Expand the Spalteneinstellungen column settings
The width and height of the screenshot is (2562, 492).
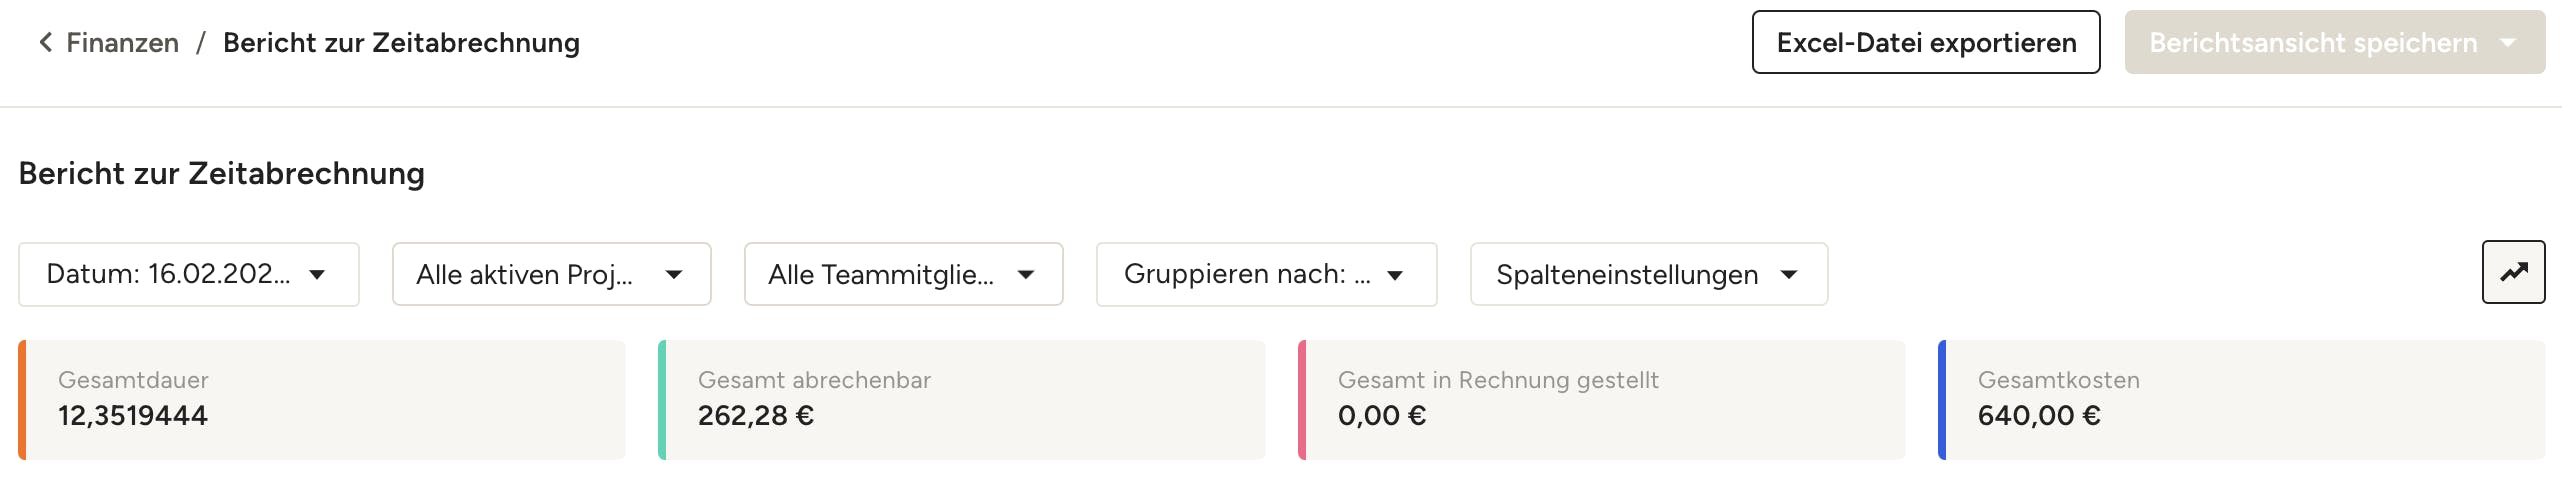1627,274
